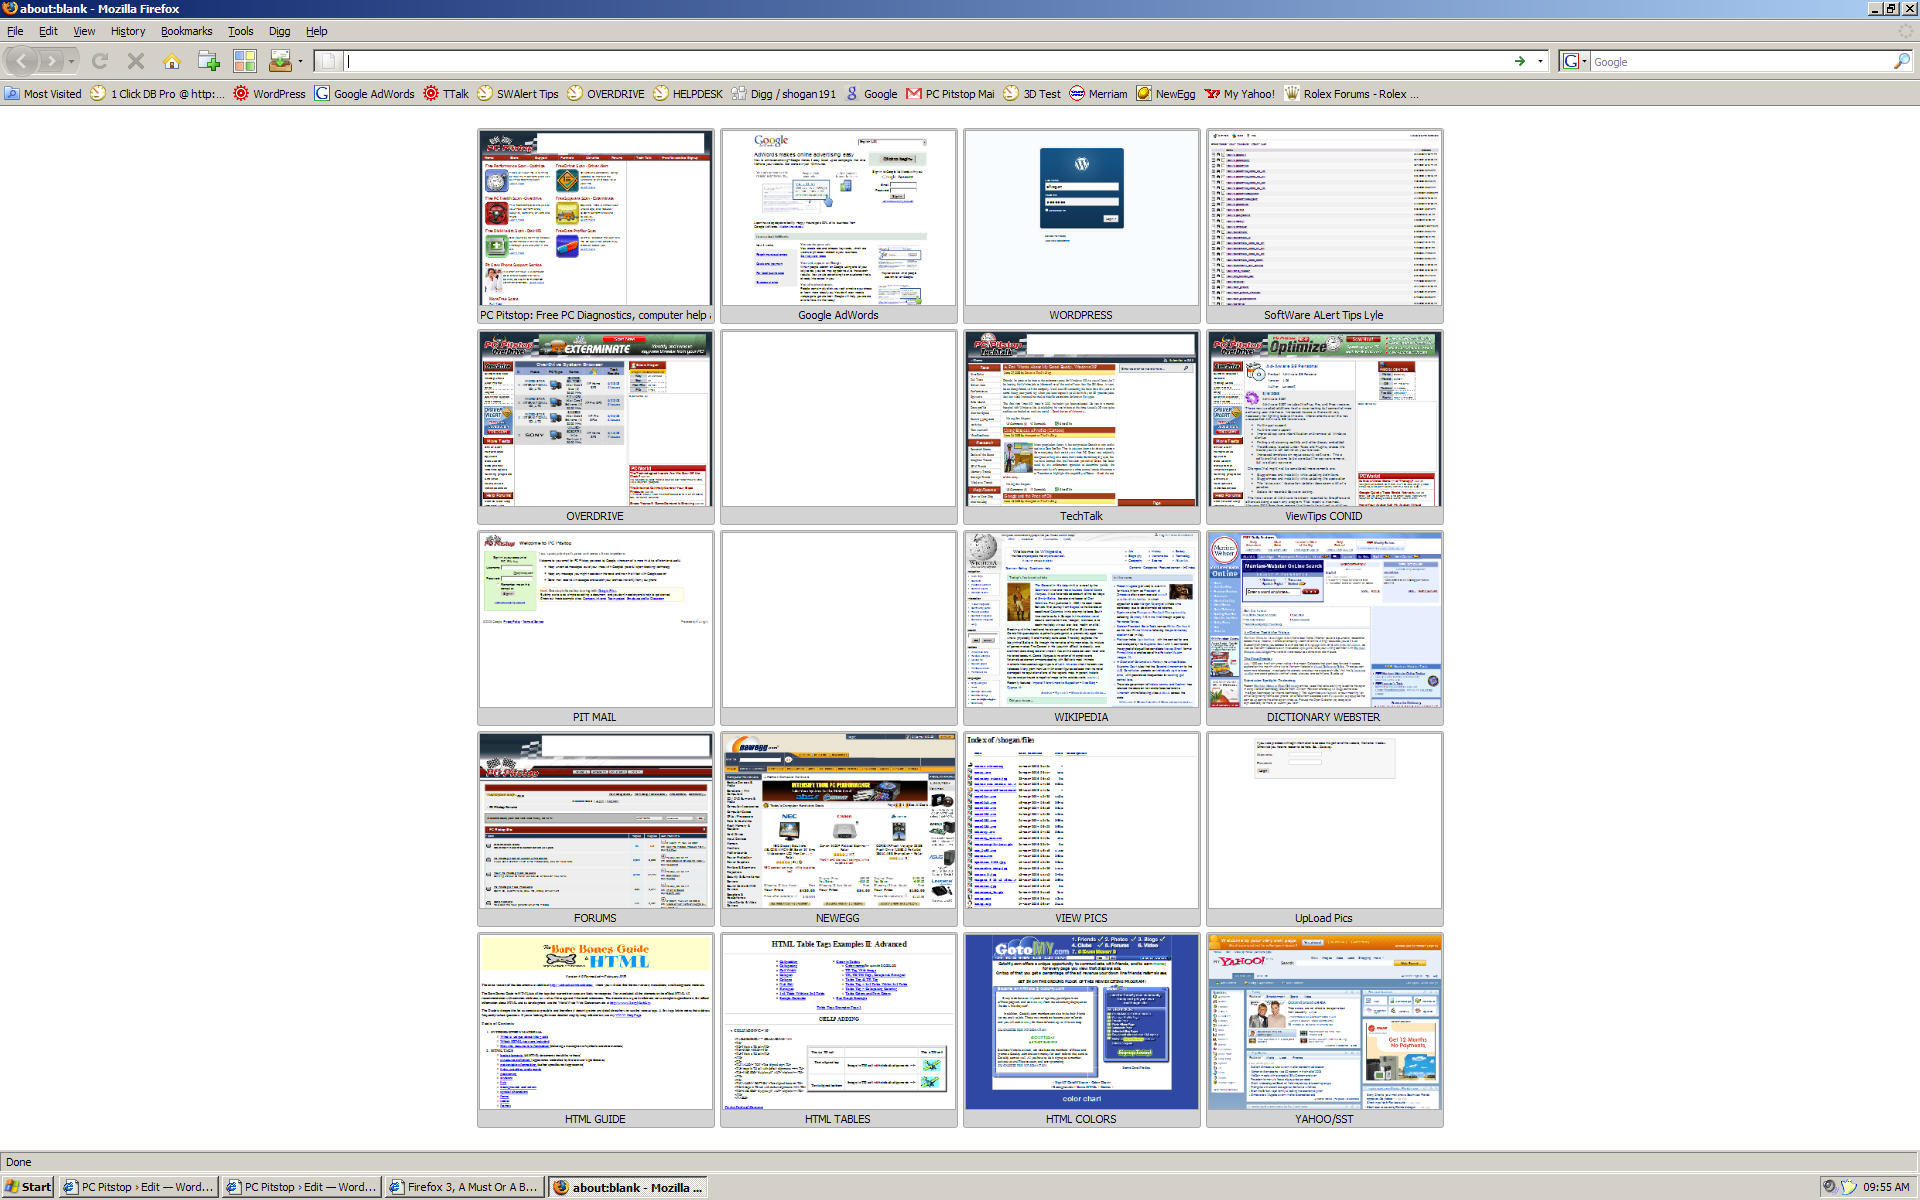This screenshot has width=1920, height=1200.
Task: Click the Windows Start button
Action: [x=28, y=1187]
